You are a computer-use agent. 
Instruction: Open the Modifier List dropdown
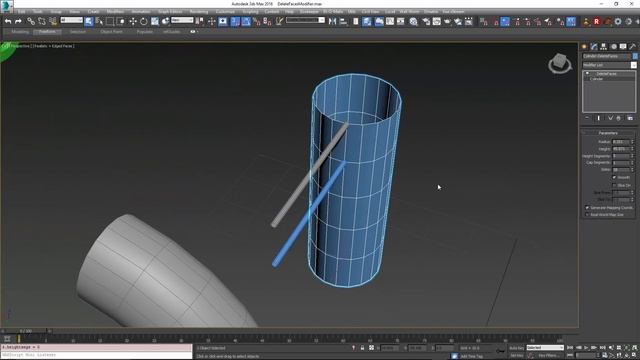click(609, 65)
